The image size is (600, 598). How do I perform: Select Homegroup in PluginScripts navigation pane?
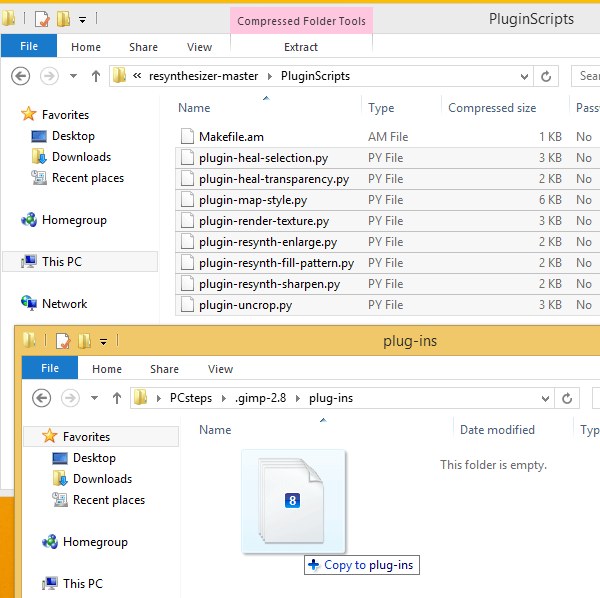point(74,220)
